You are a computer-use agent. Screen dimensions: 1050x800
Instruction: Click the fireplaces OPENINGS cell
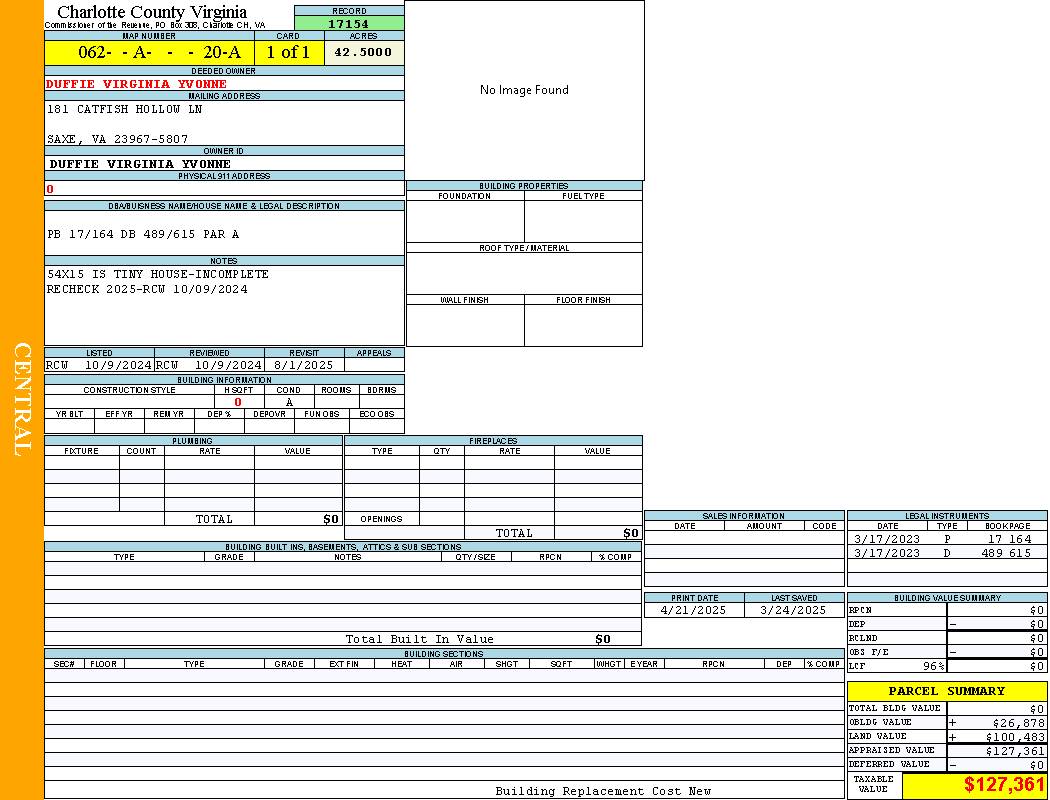(x=381, y=519)
